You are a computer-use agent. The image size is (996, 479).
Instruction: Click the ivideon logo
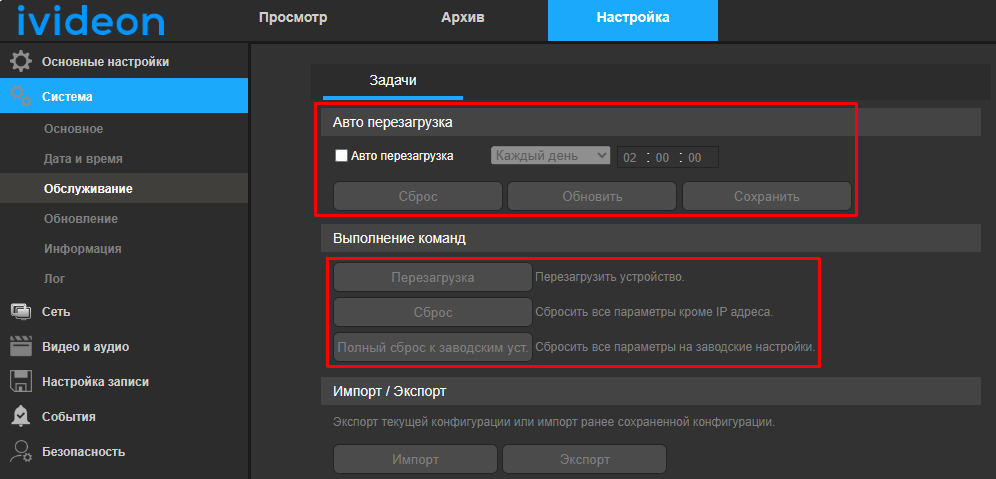pos(91,21)
